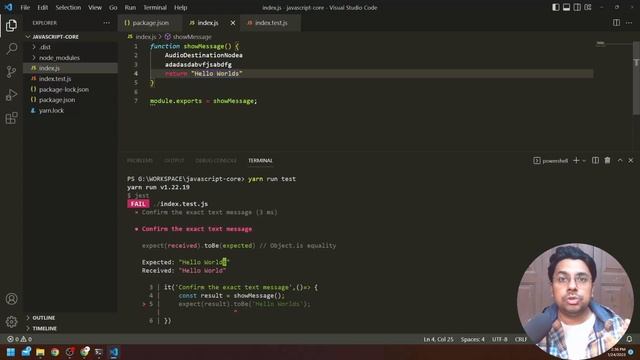Click Ln 4, Col 25 status item
The width and height of the screenshot is (640, 360).
(438, 339)
